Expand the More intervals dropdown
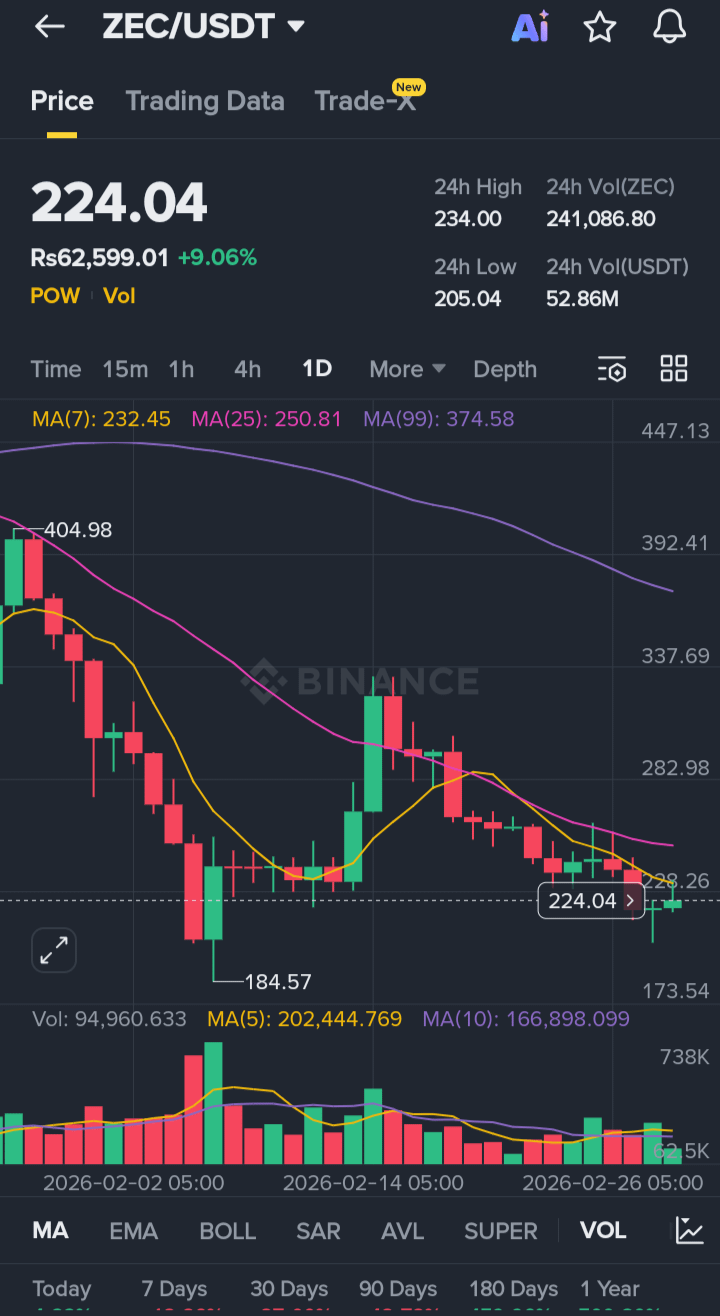Viewport: 720px width, 1316px height. 407,369
